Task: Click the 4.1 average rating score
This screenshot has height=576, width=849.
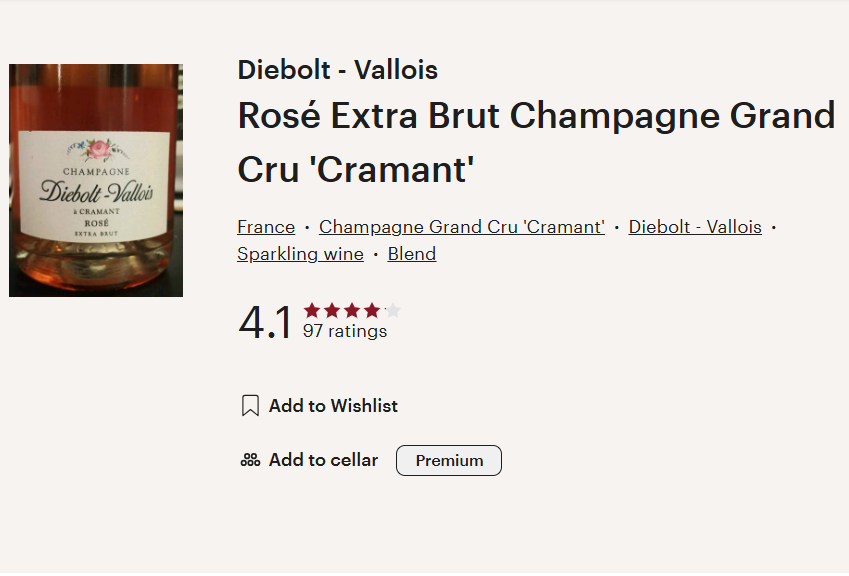Action: 261,322
